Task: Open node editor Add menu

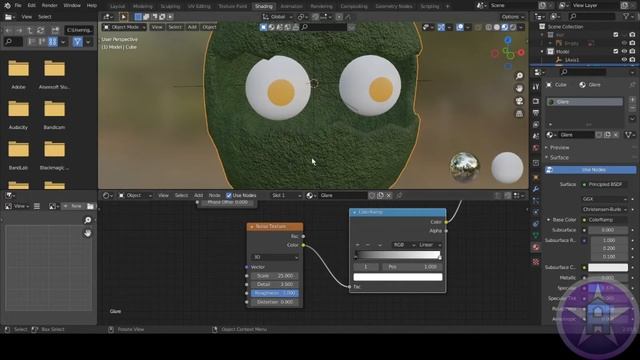Action: point(198,196)
